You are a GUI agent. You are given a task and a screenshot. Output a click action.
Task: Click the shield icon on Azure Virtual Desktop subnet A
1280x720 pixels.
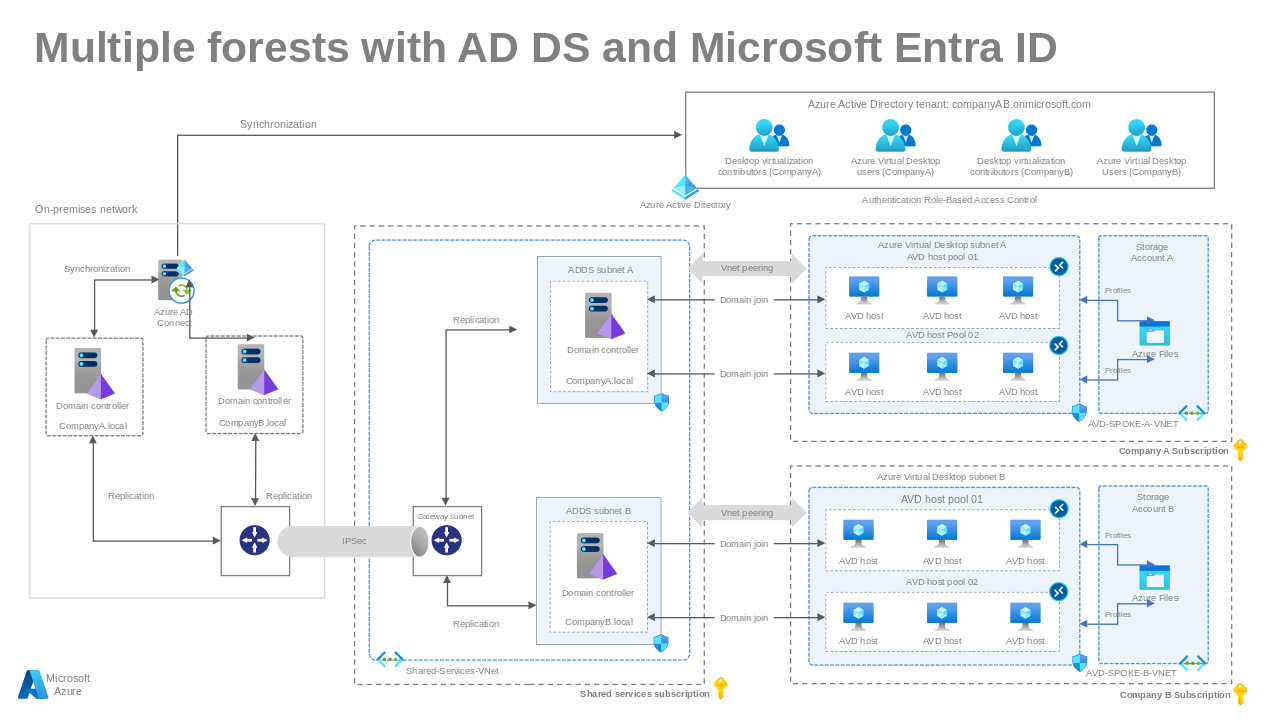1079,412
